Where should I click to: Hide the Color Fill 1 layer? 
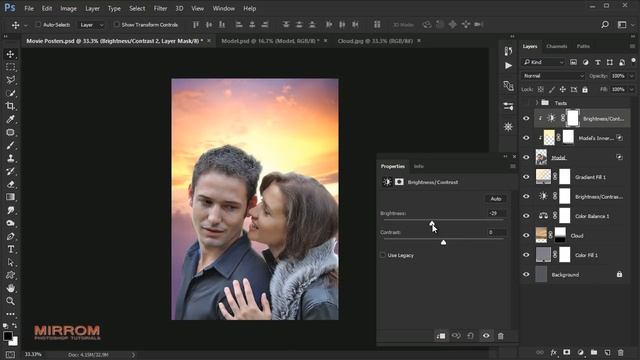526,255
